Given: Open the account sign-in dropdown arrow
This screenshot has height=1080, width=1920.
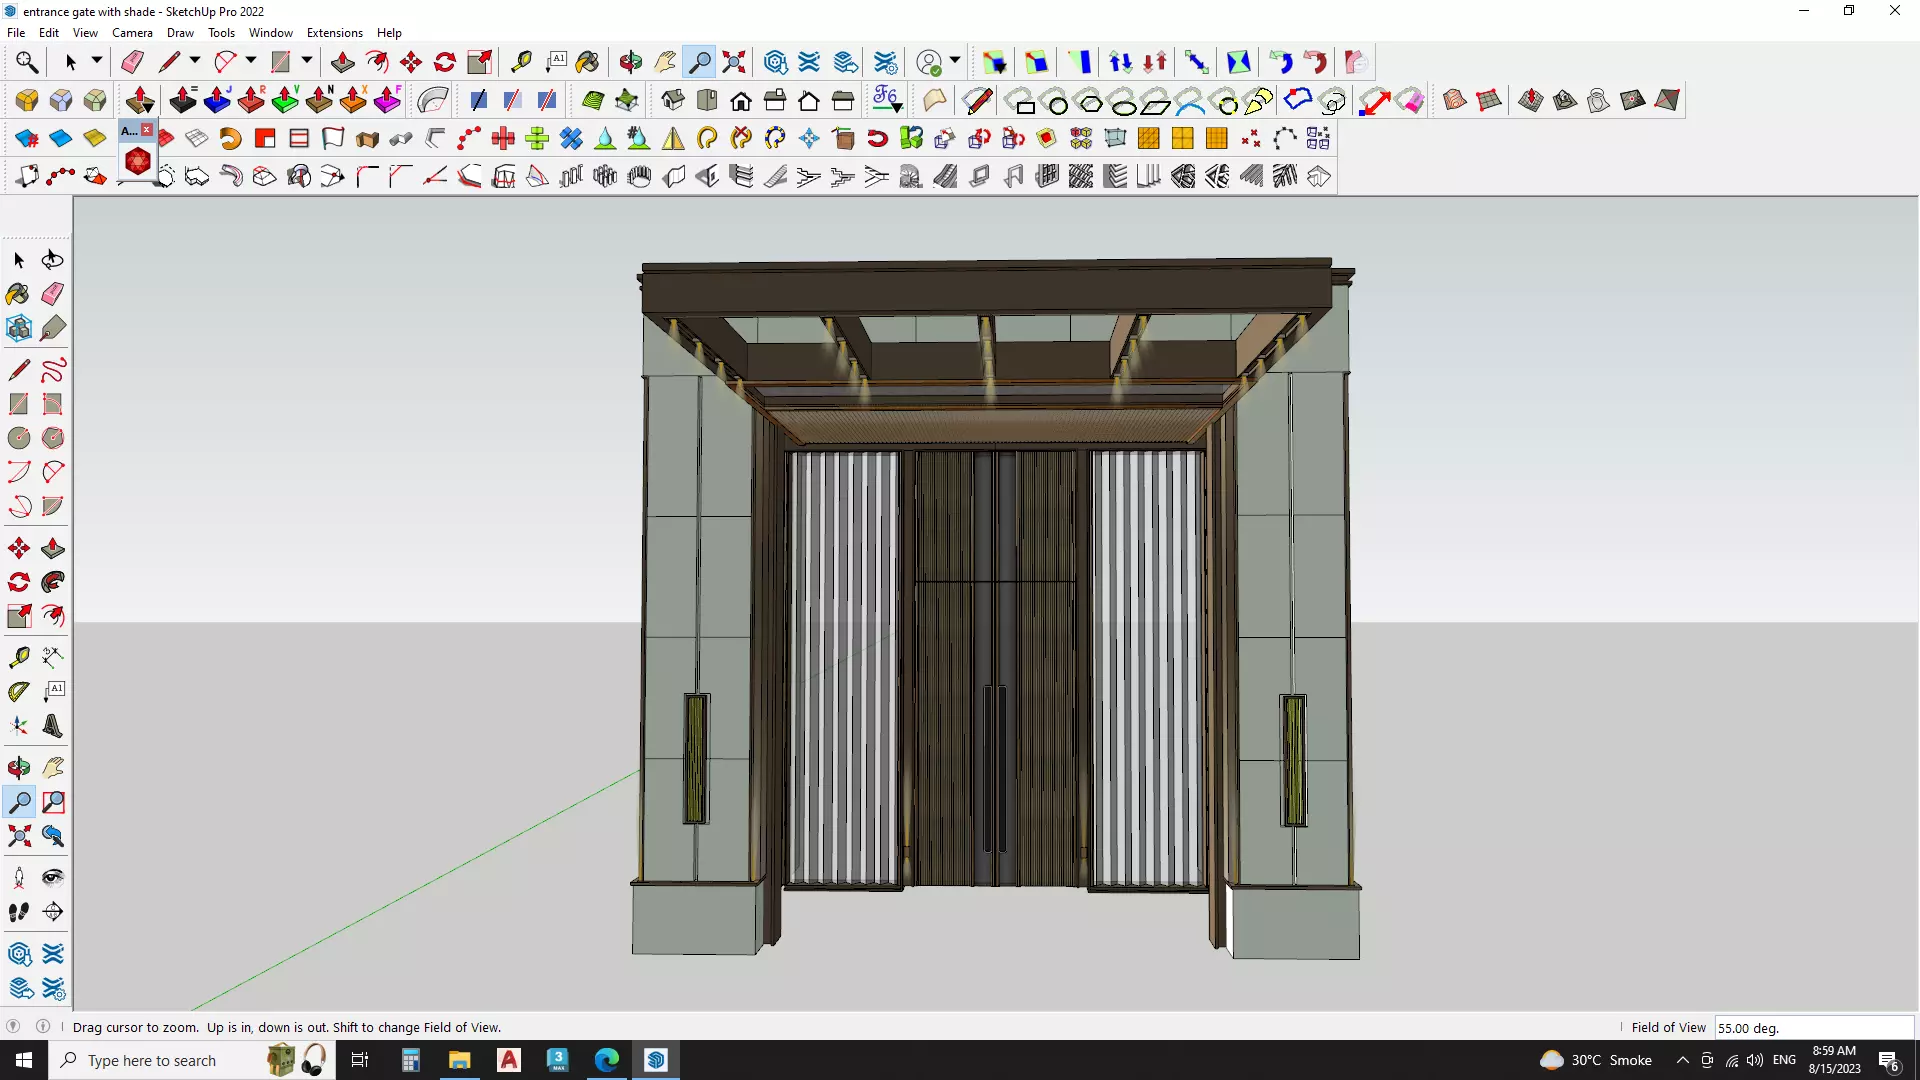Looking at the screenshot, I should [x=955, y=62].
